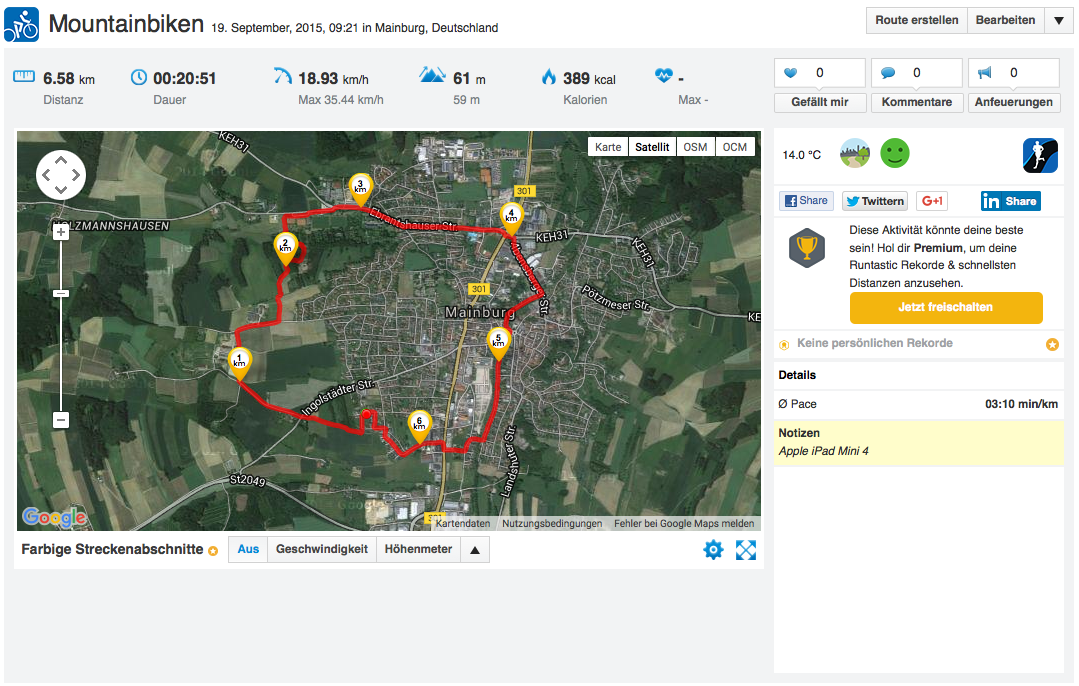
Task: Zoom in with the map plus button
Action: 61,232
